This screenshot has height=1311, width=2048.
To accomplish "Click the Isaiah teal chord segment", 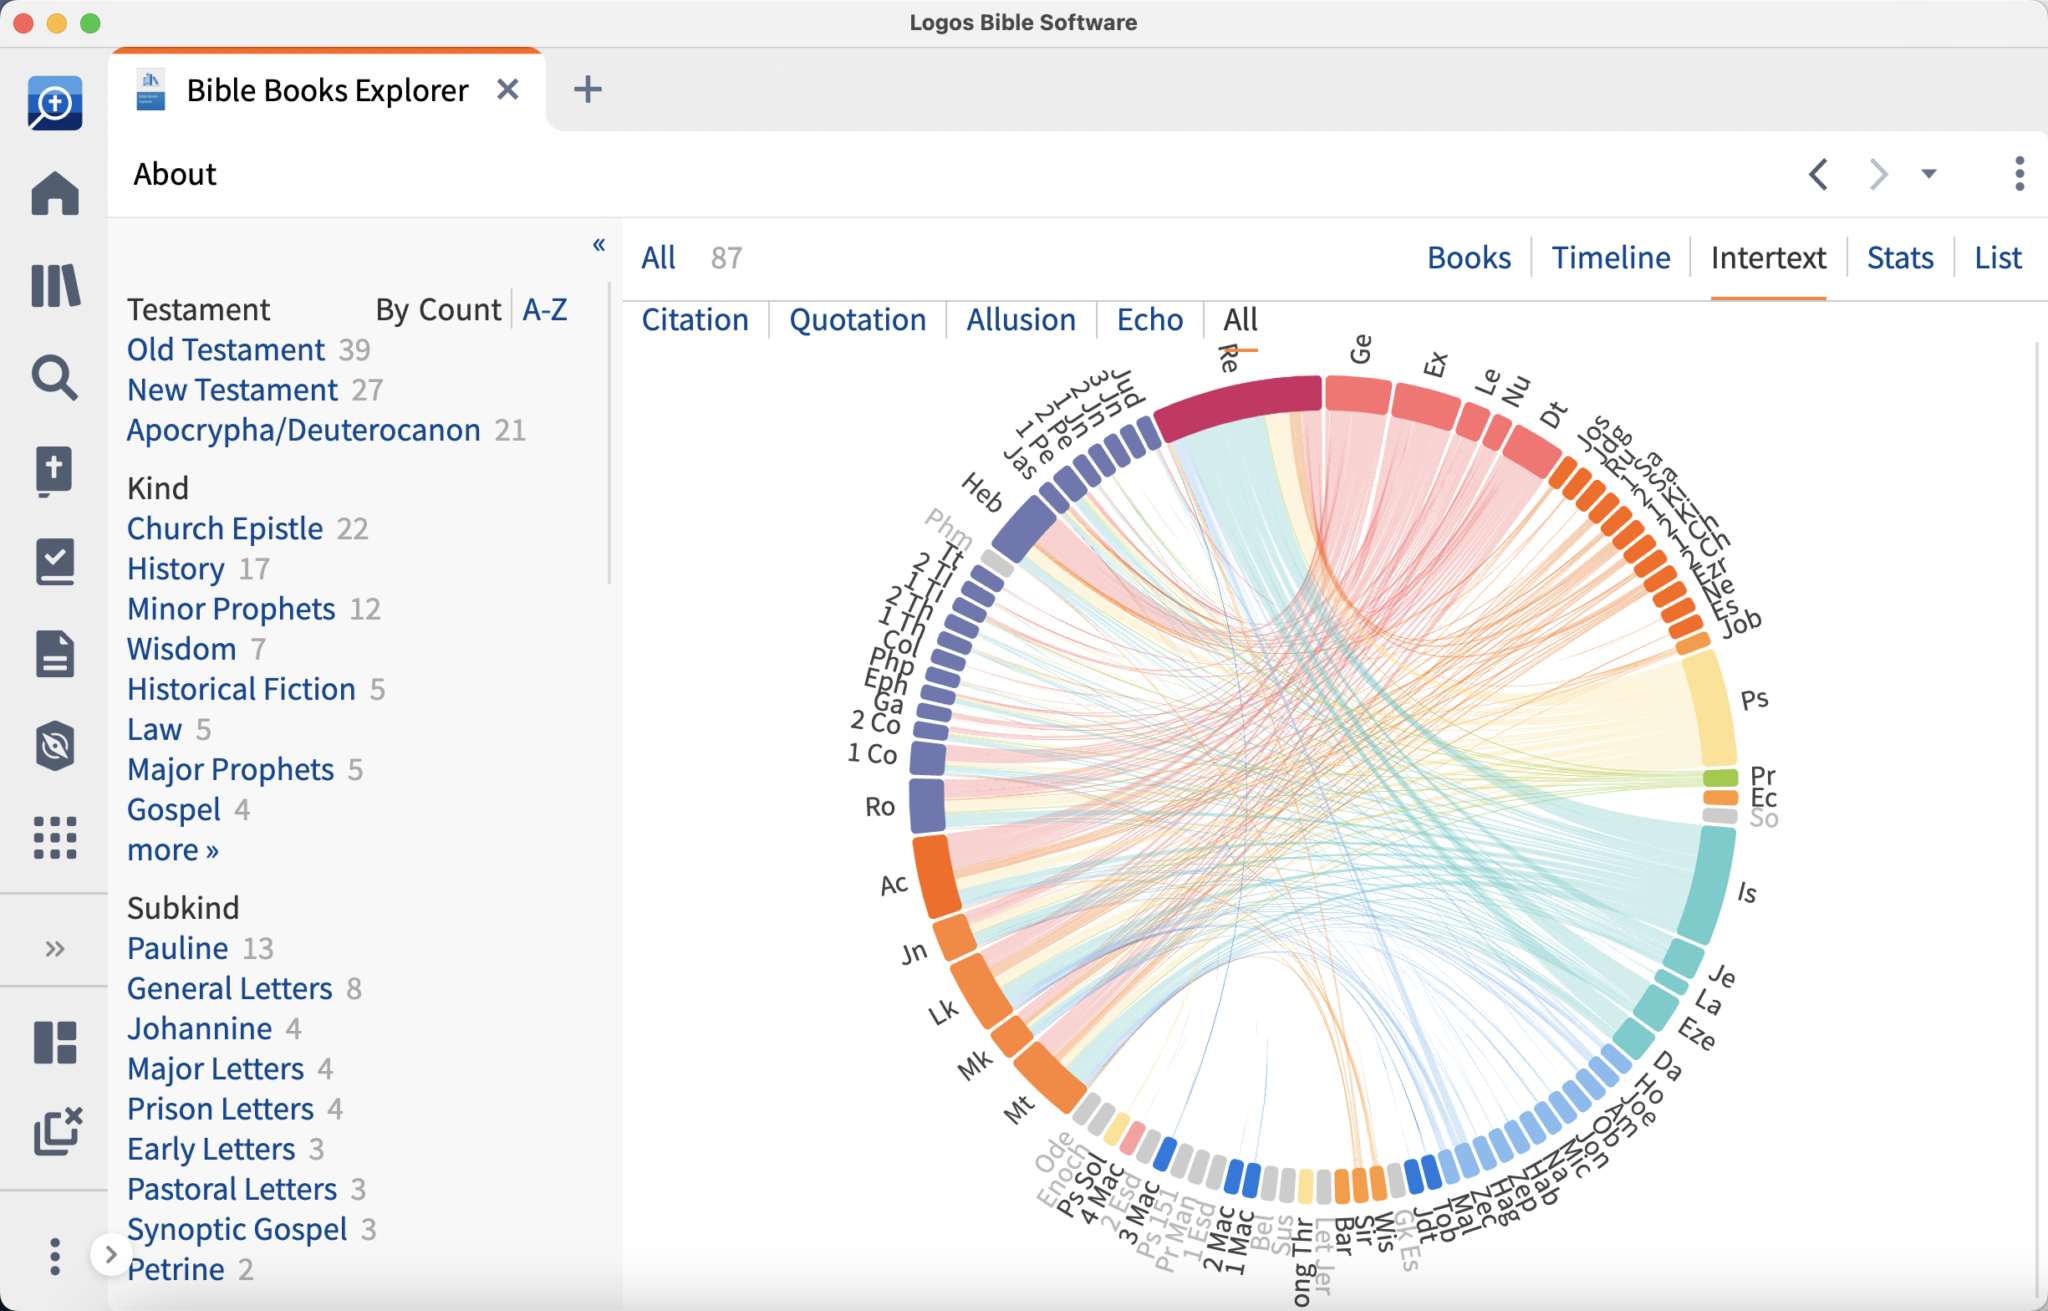I will (1708, 883).
